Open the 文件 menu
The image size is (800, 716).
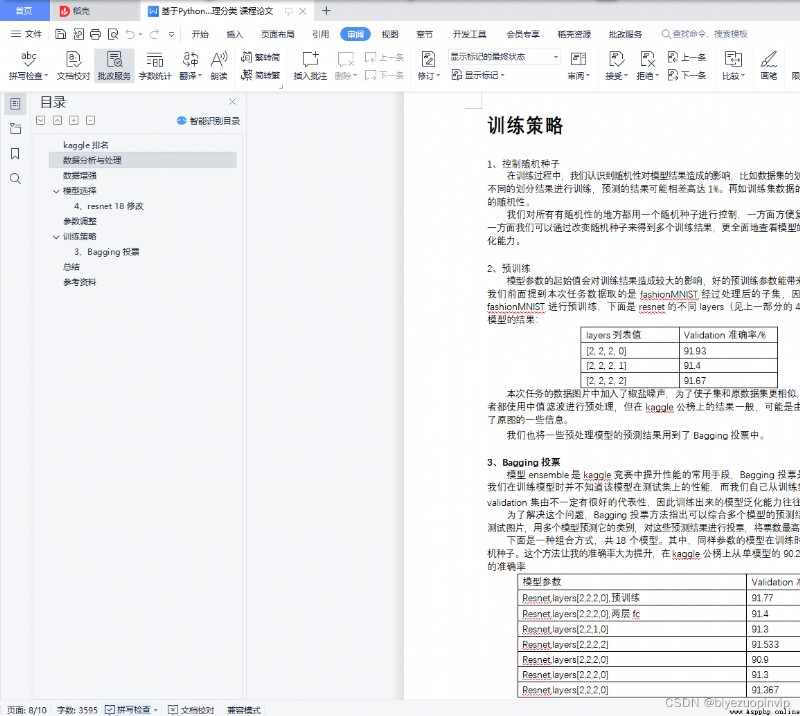coord(26,34)
